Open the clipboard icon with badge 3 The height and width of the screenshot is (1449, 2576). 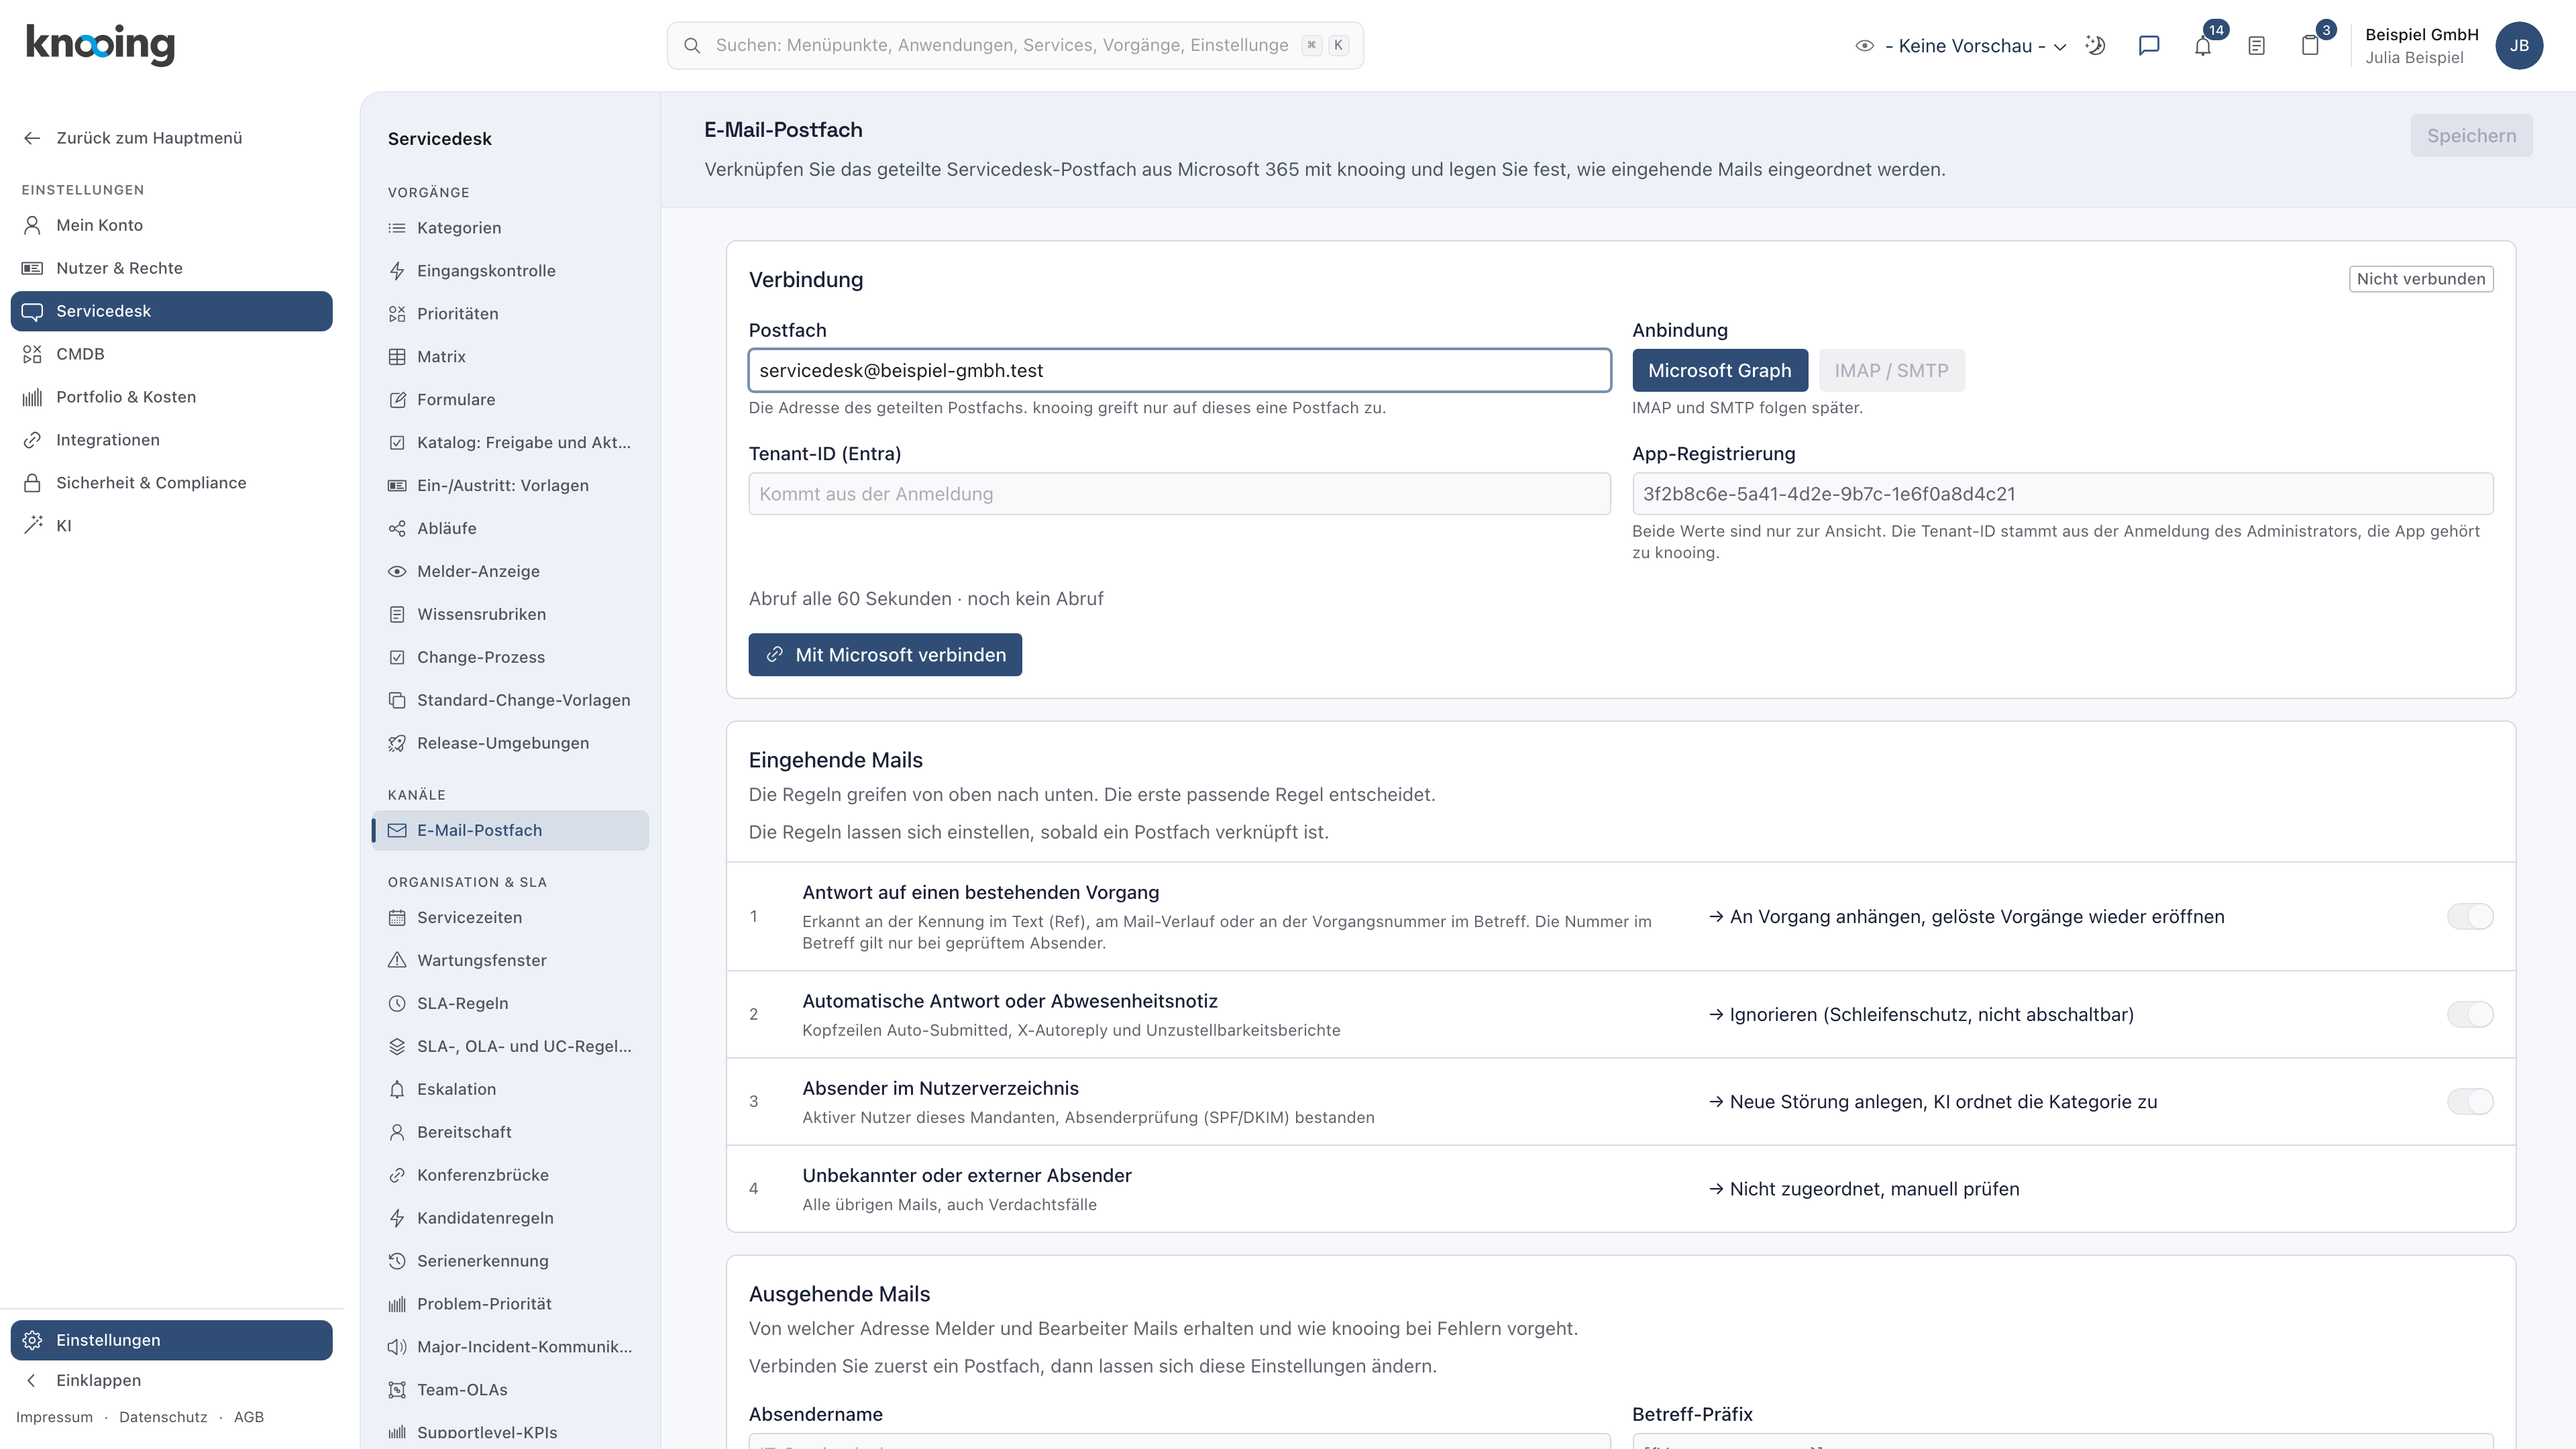[x=2310, y=46]
